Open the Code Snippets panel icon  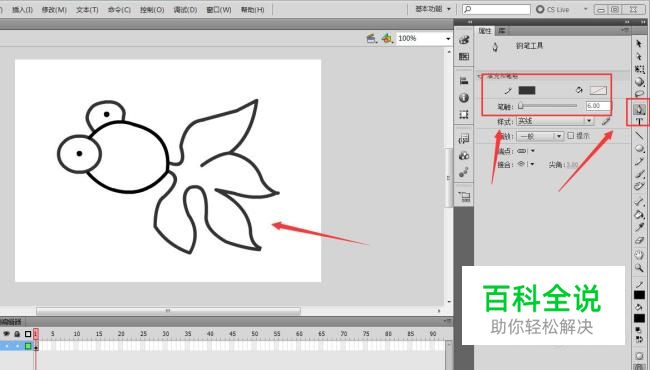(464, 139)
